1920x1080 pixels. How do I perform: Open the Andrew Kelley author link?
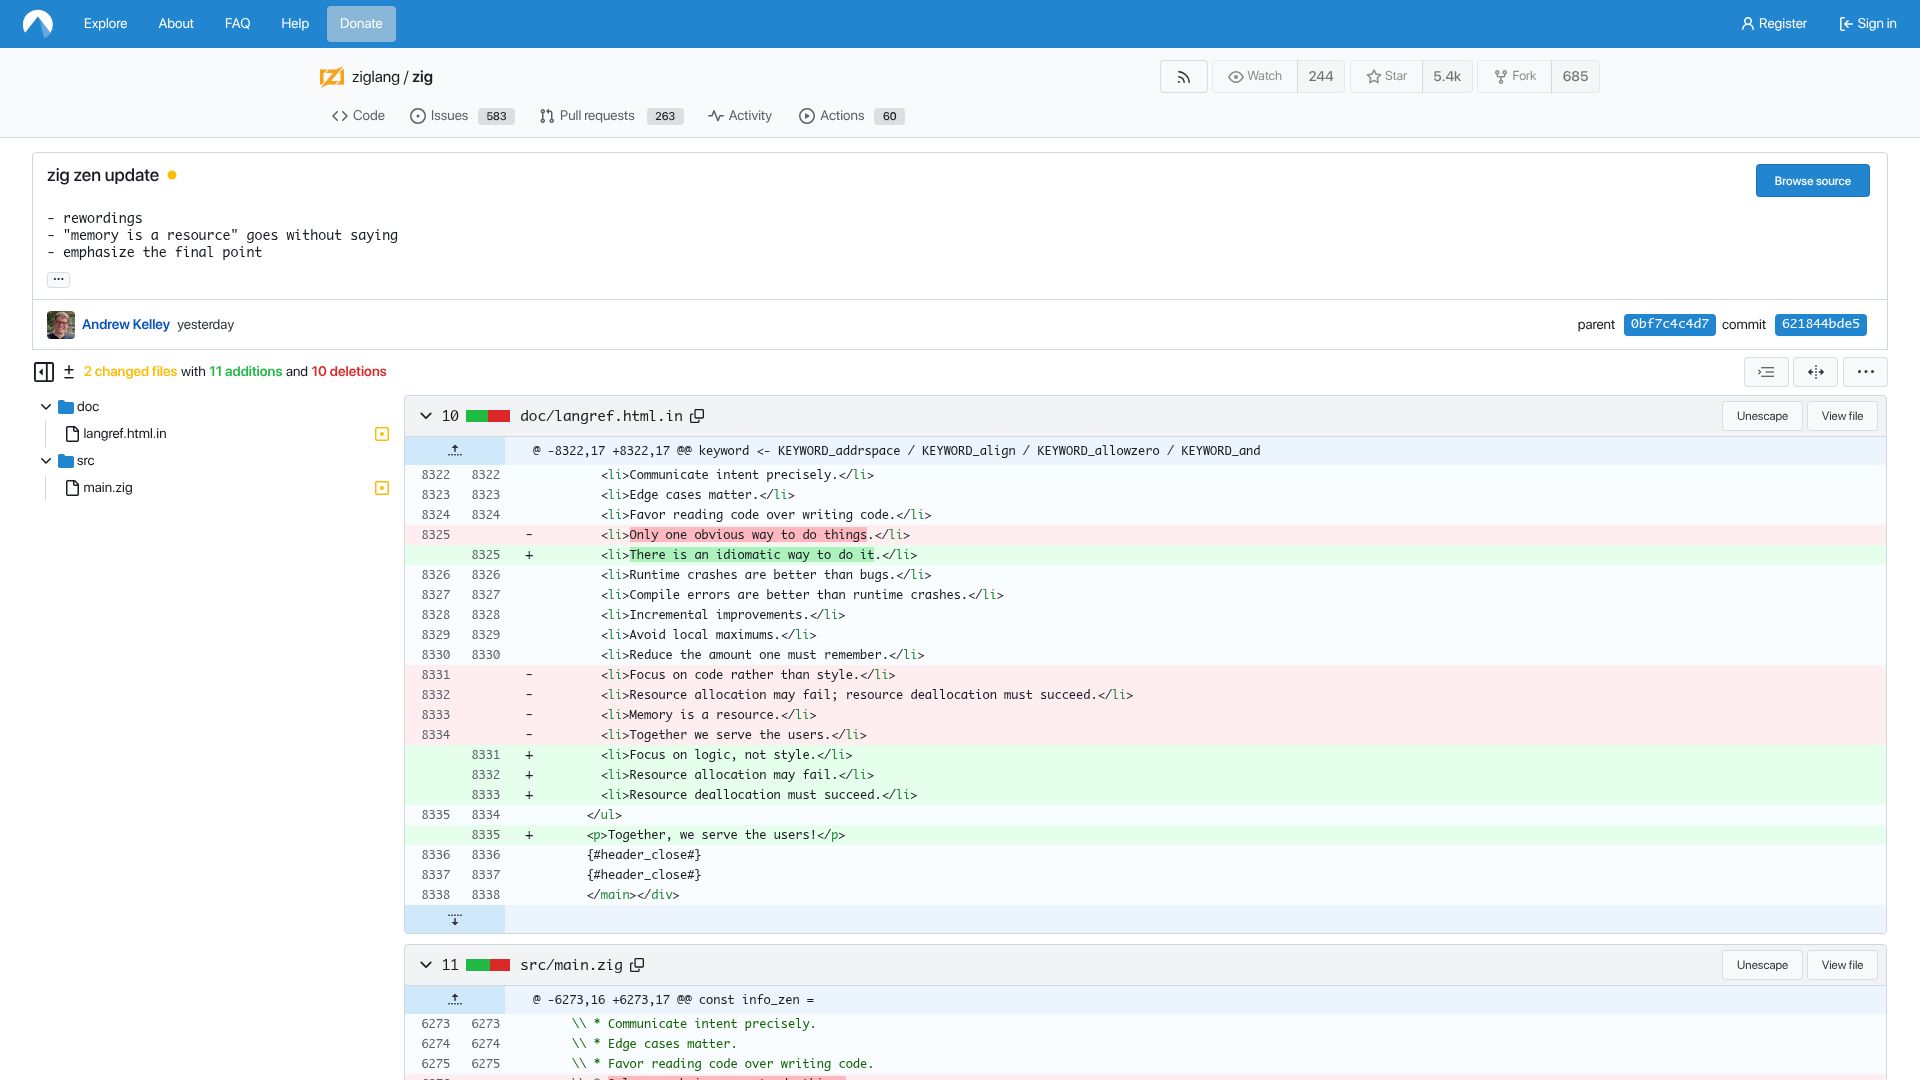pyautogui.click(x=126, y=325)
